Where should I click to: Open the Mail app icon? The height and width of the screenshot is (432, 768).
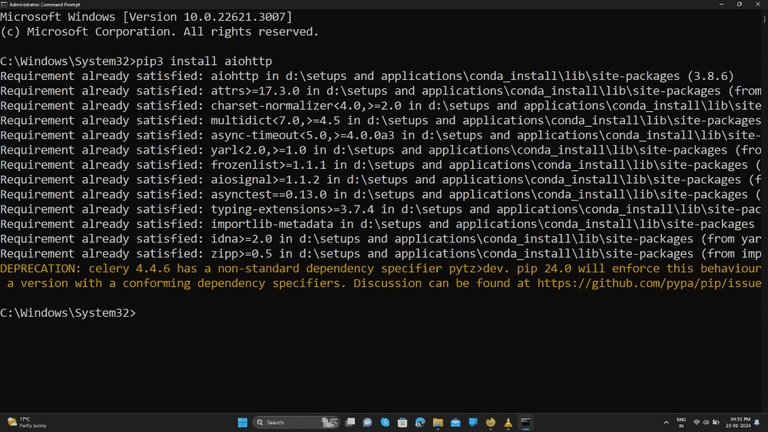click(456, 422)
